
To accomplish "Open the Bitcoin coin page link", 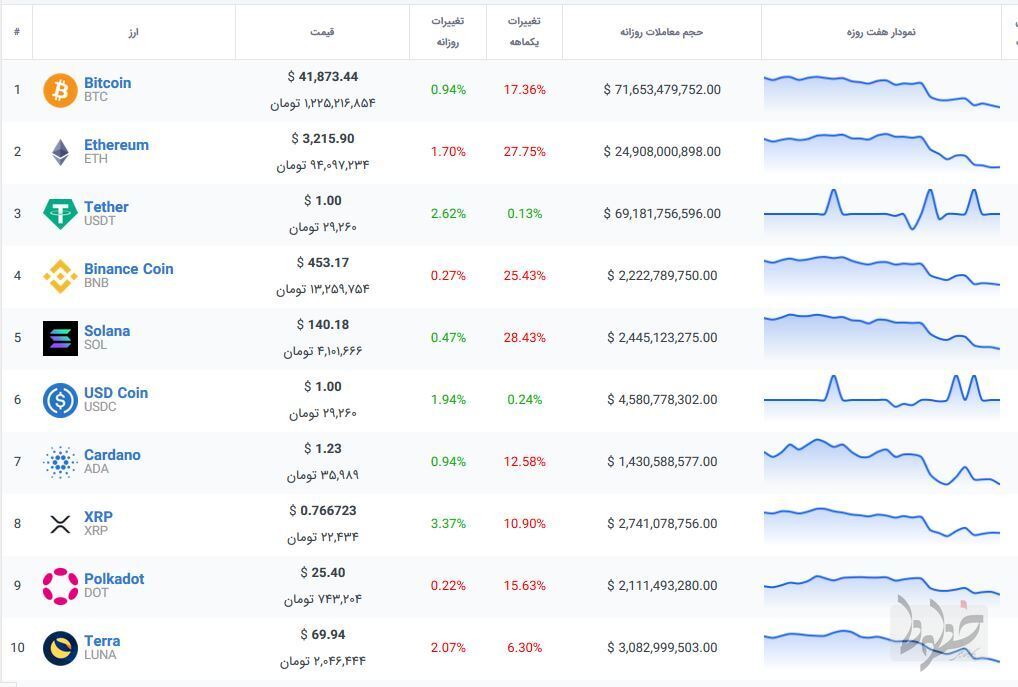I will [x=108, y=82].
